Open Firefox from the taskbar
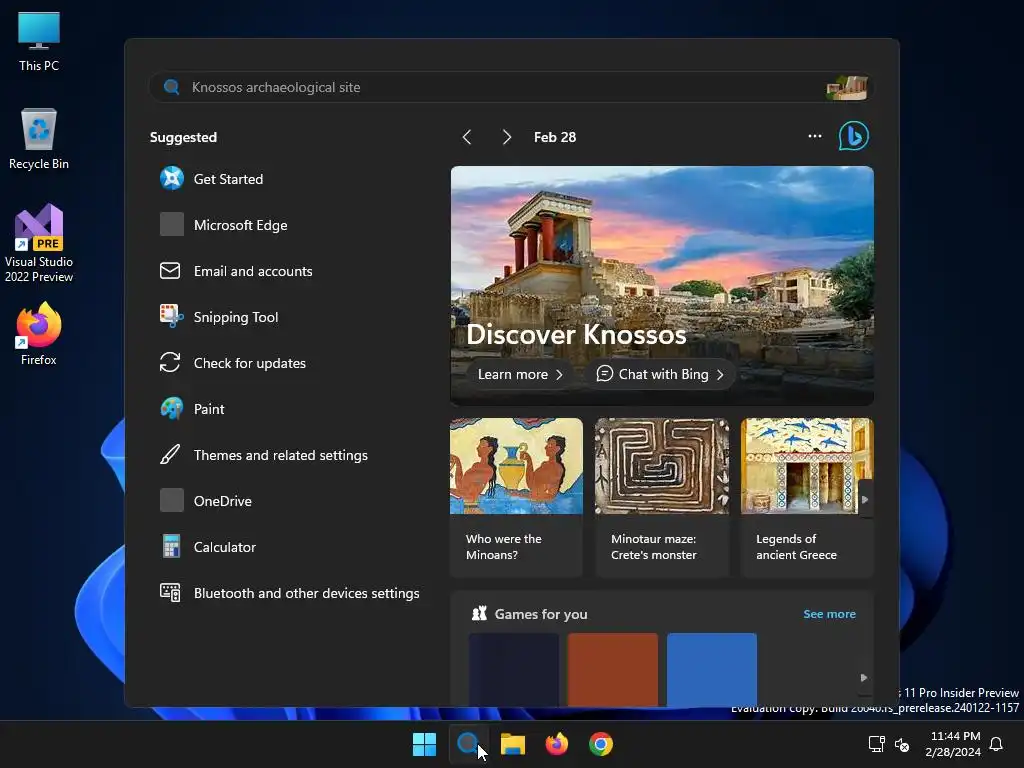The width and height of the screenshot is (1024, 768). point(556,744)
